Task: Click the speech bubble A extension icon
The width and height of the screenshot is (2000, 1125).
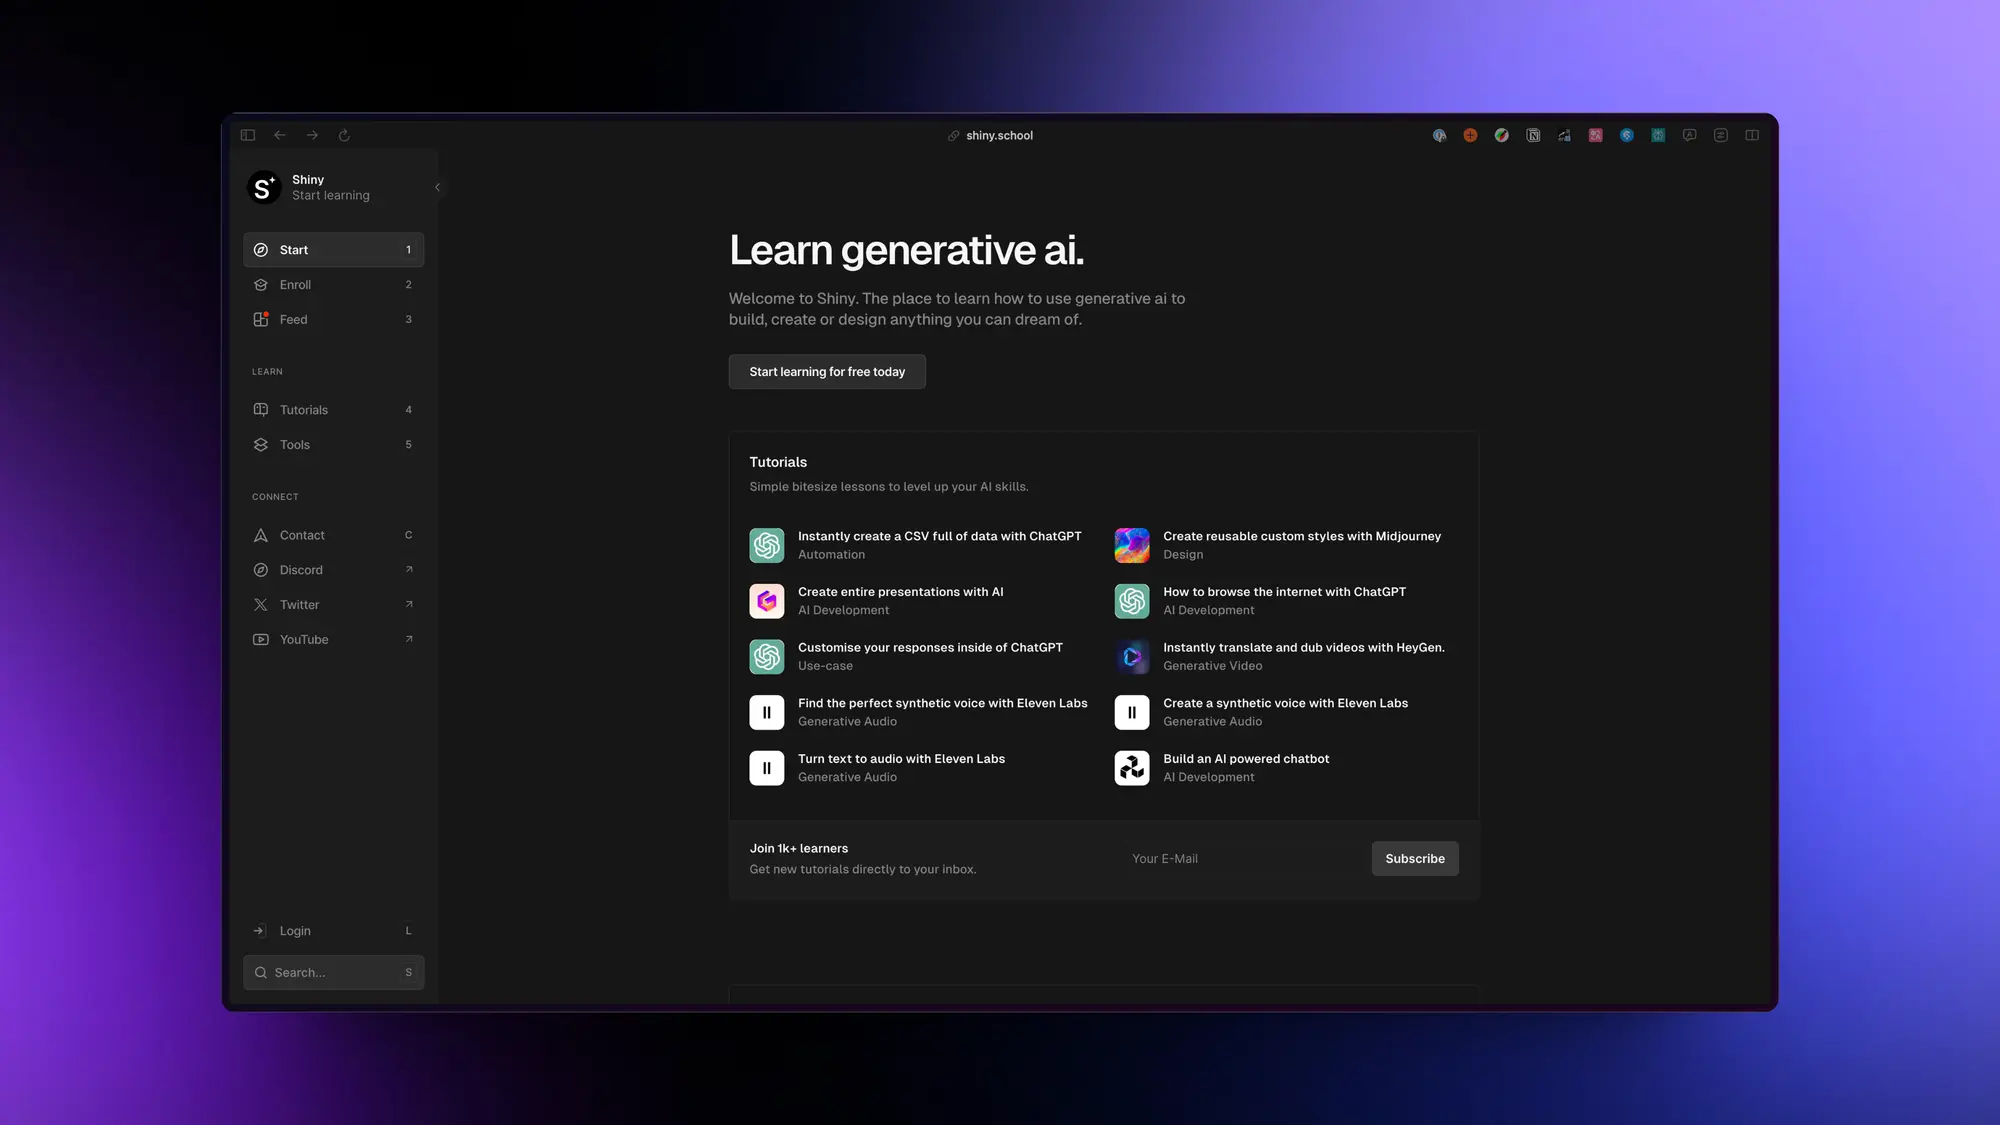Action: 1690,136
